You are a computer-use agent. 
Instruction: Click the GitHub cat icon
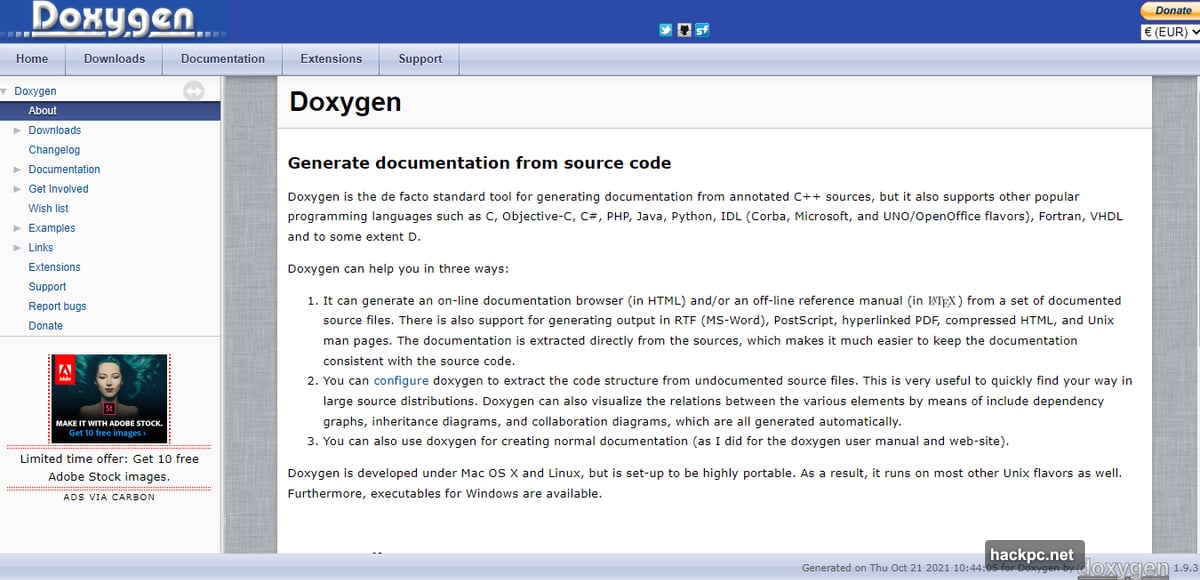(684, 30)
